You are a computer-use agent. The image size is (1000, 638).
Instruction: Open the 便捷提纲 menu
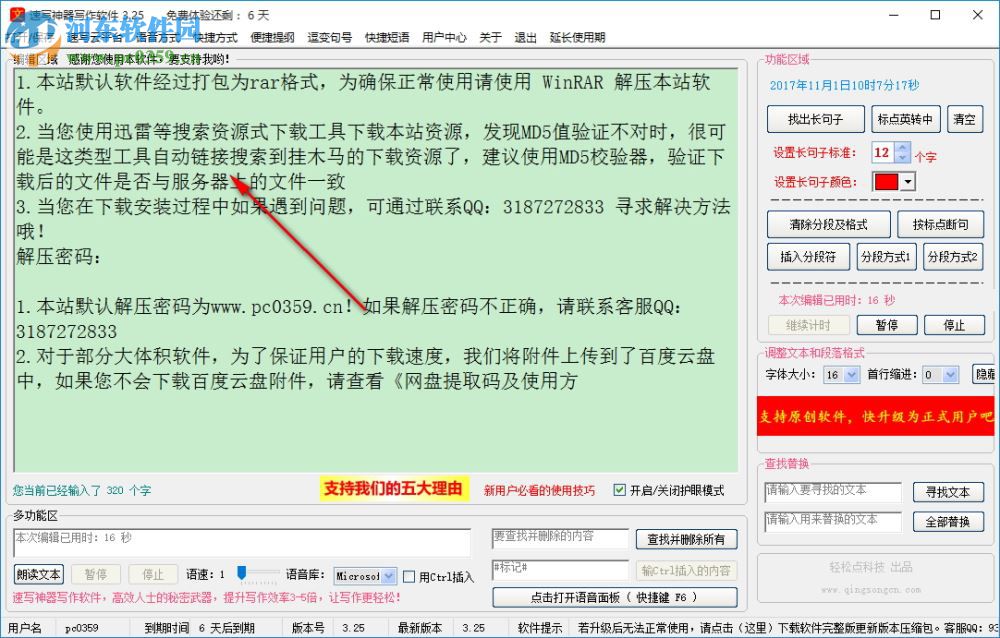(x=272, y=38)
